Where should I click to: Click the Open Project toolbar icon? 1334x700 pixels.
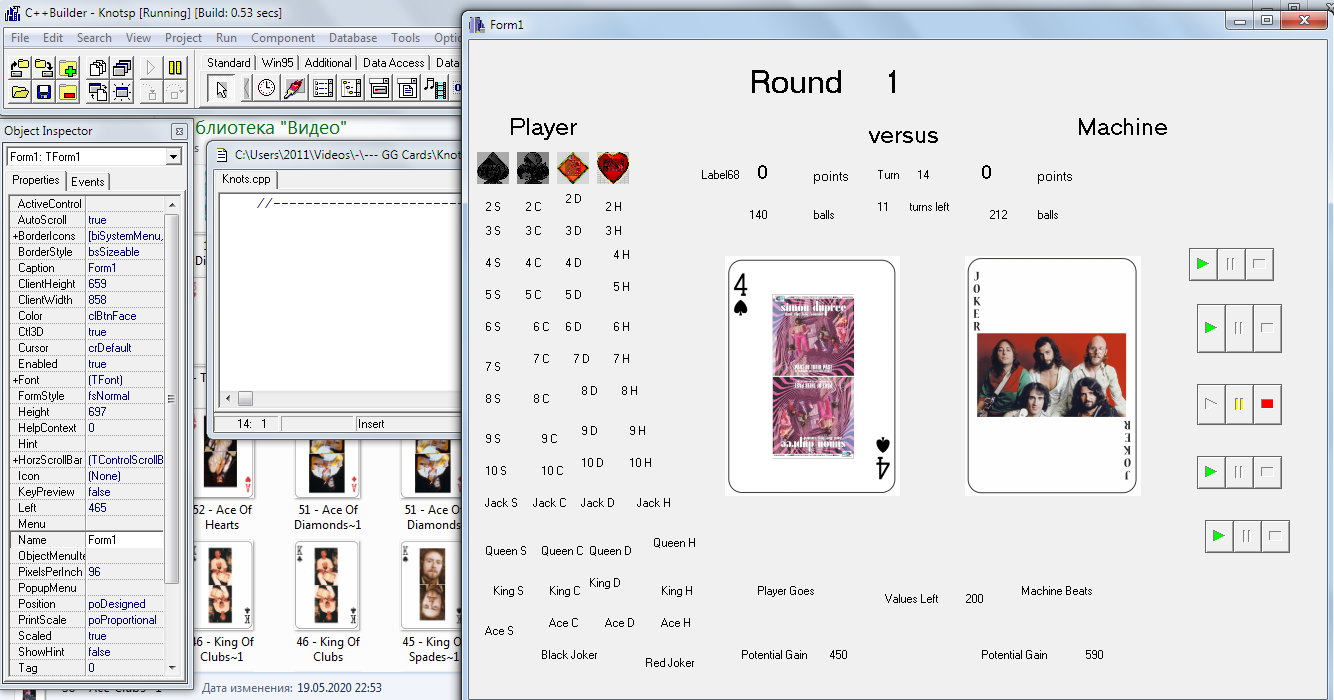click(x=20, y=68)
